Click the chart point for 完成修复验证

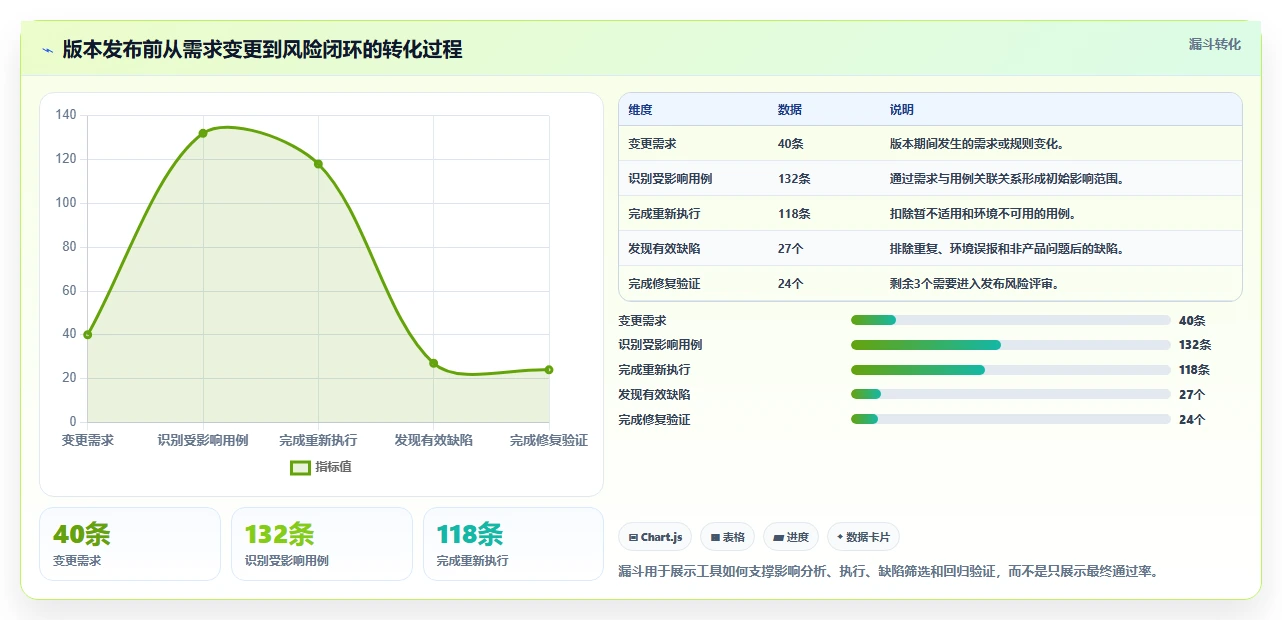tap(549, 370)
